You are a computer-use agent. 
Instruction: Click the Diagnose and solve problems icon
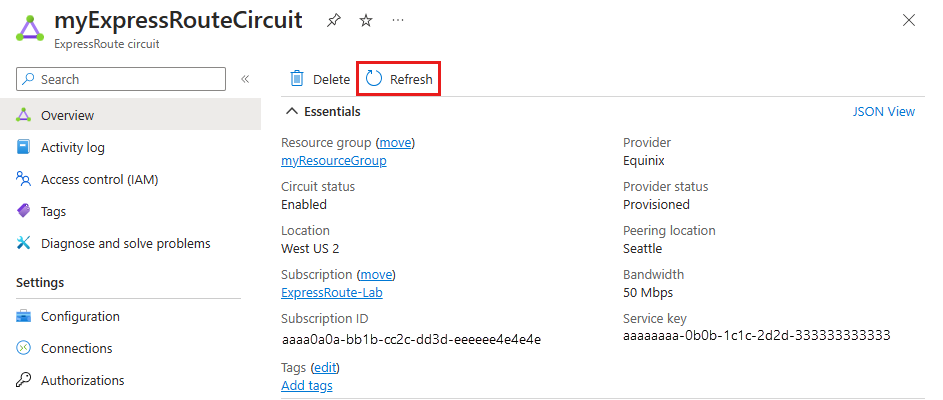[24, 243]
